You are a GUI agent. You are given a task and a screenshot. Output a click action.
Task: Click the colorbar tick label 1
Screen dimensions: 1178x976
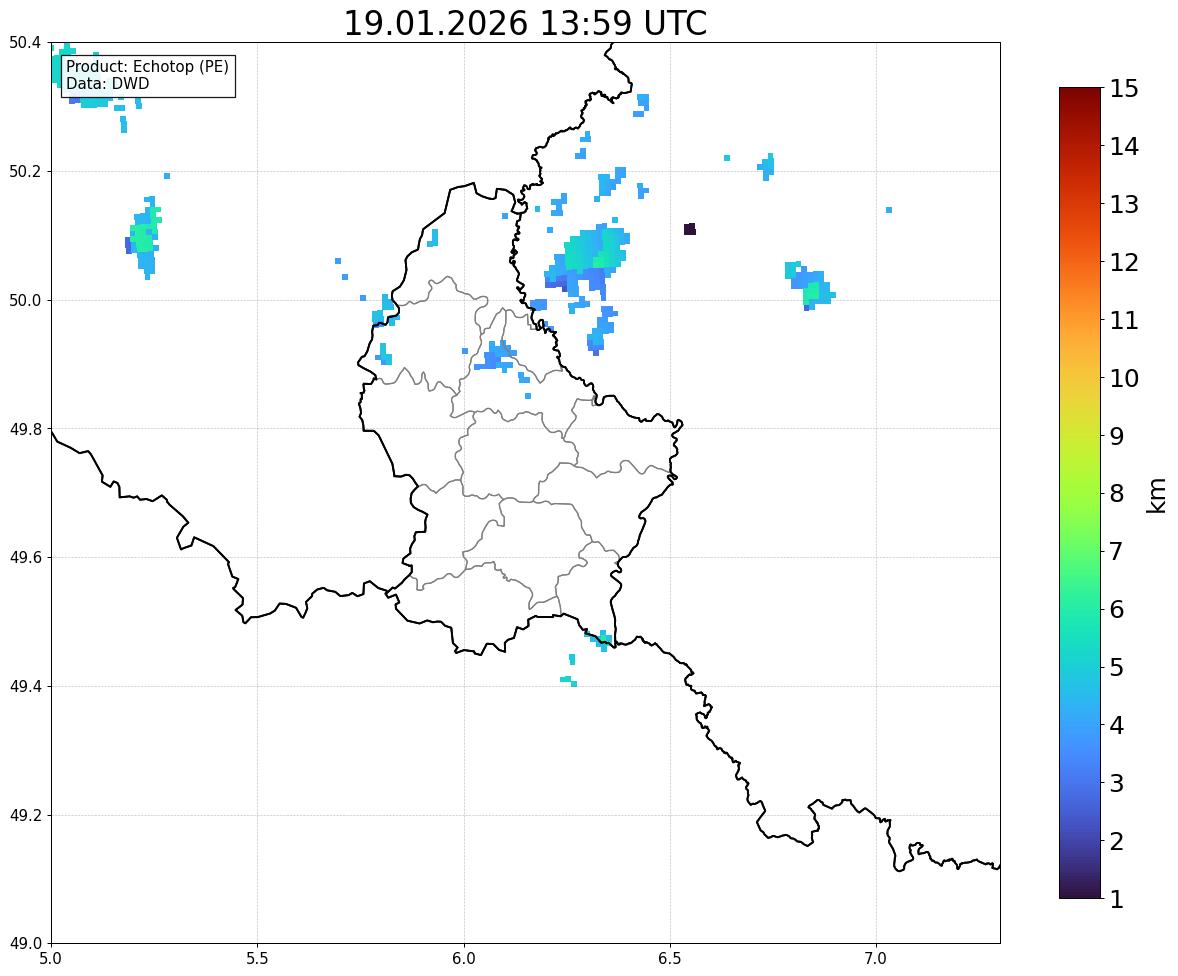(x=1117, y=899)
